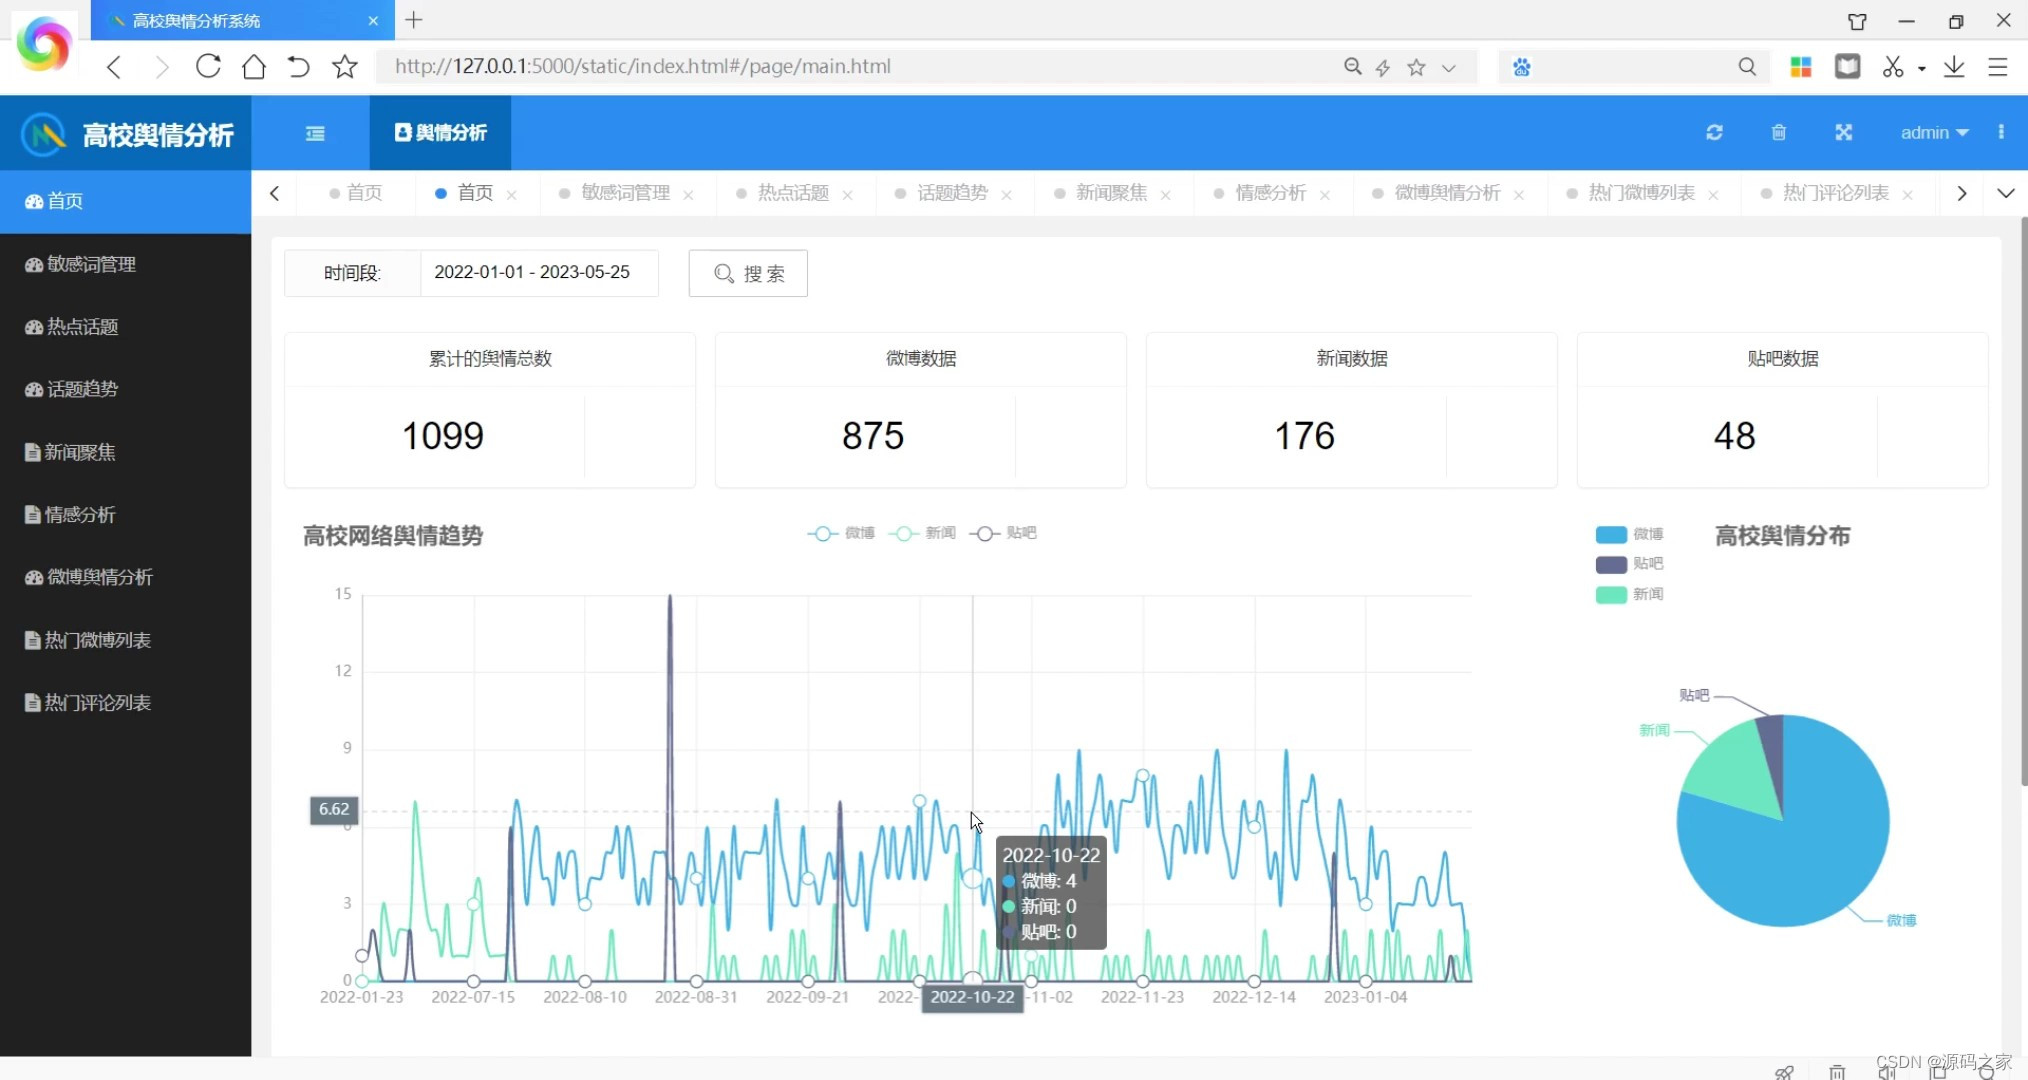Screen dimensions: 2028x1080
Task: Click the vertical dots more icon
Action: (x=2000, y=132)
